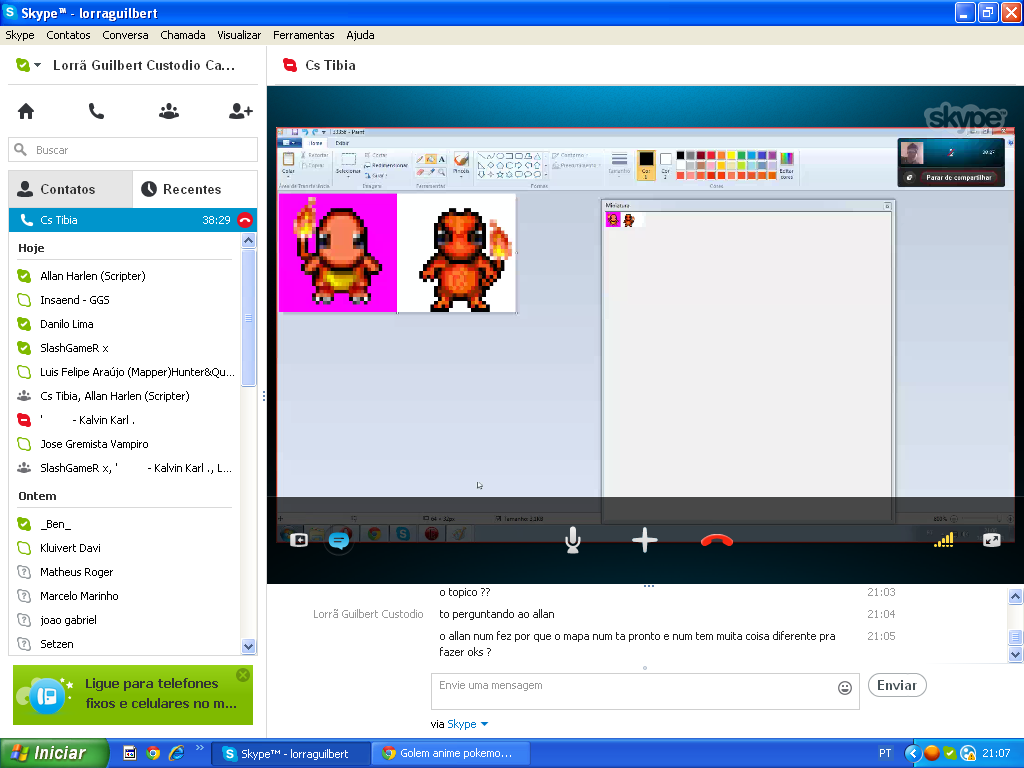Select the active Cs Tibia call row
The height and width of the screenshot is (768, 1024).
[133, 220]
